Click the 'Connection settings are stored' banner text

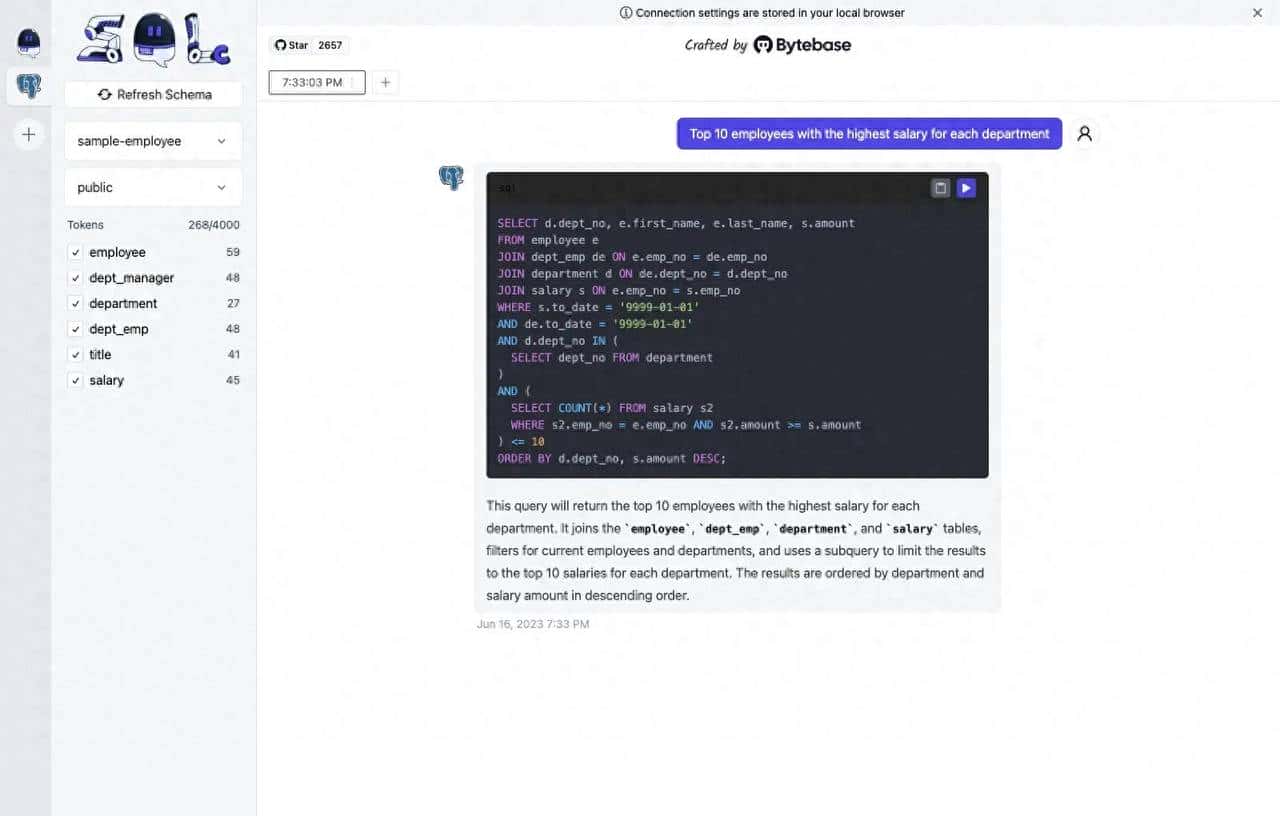[770, 13]
